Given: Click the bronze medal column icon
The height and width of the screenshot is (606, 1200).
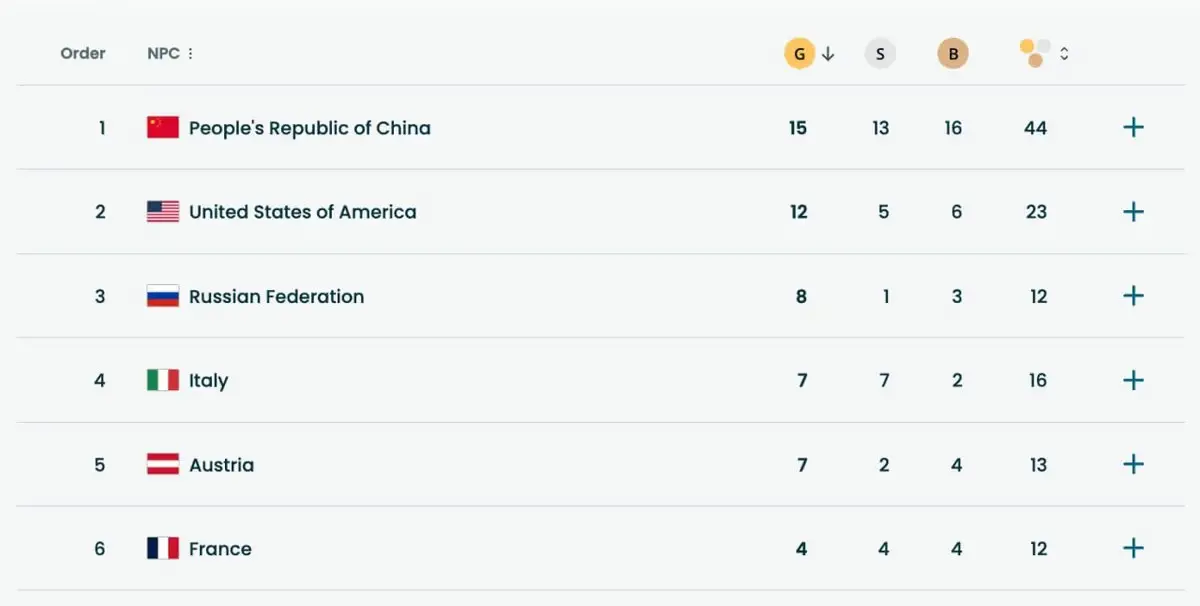Looking at the screenshot, I should [x=953, y=54].
